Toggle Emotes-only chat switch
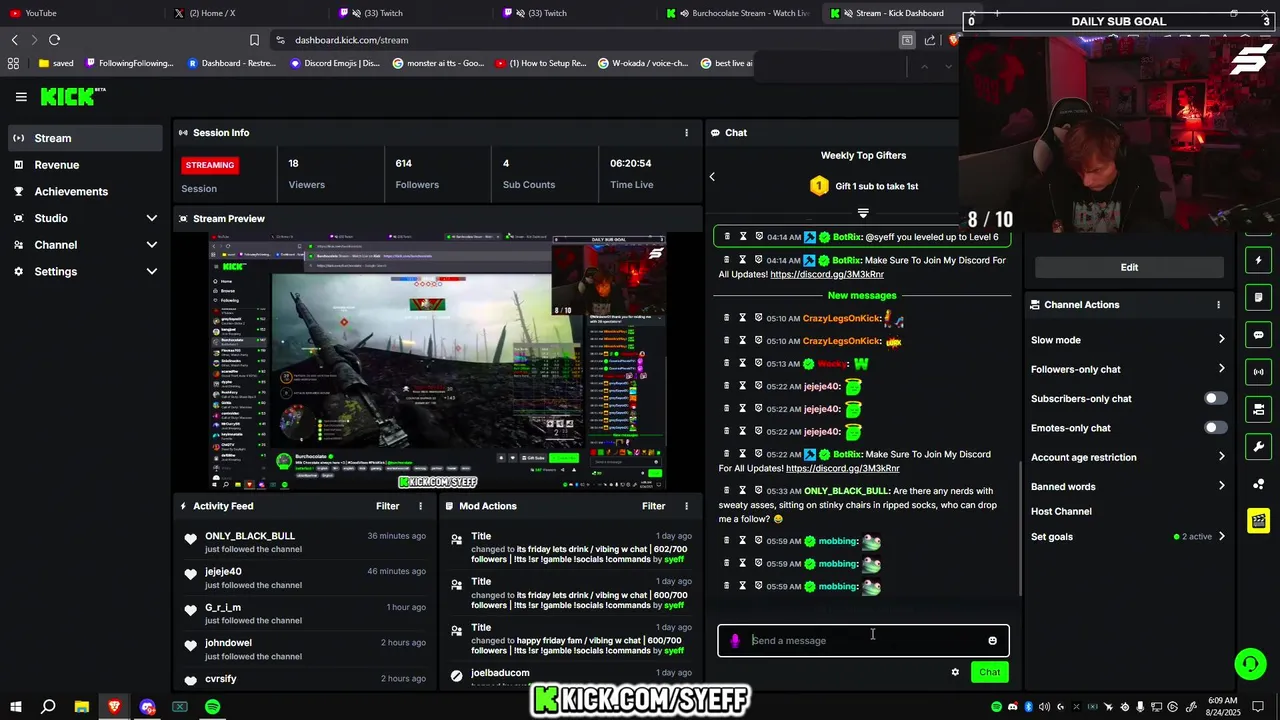1280x720 pixels. (x=1215, y=428)
